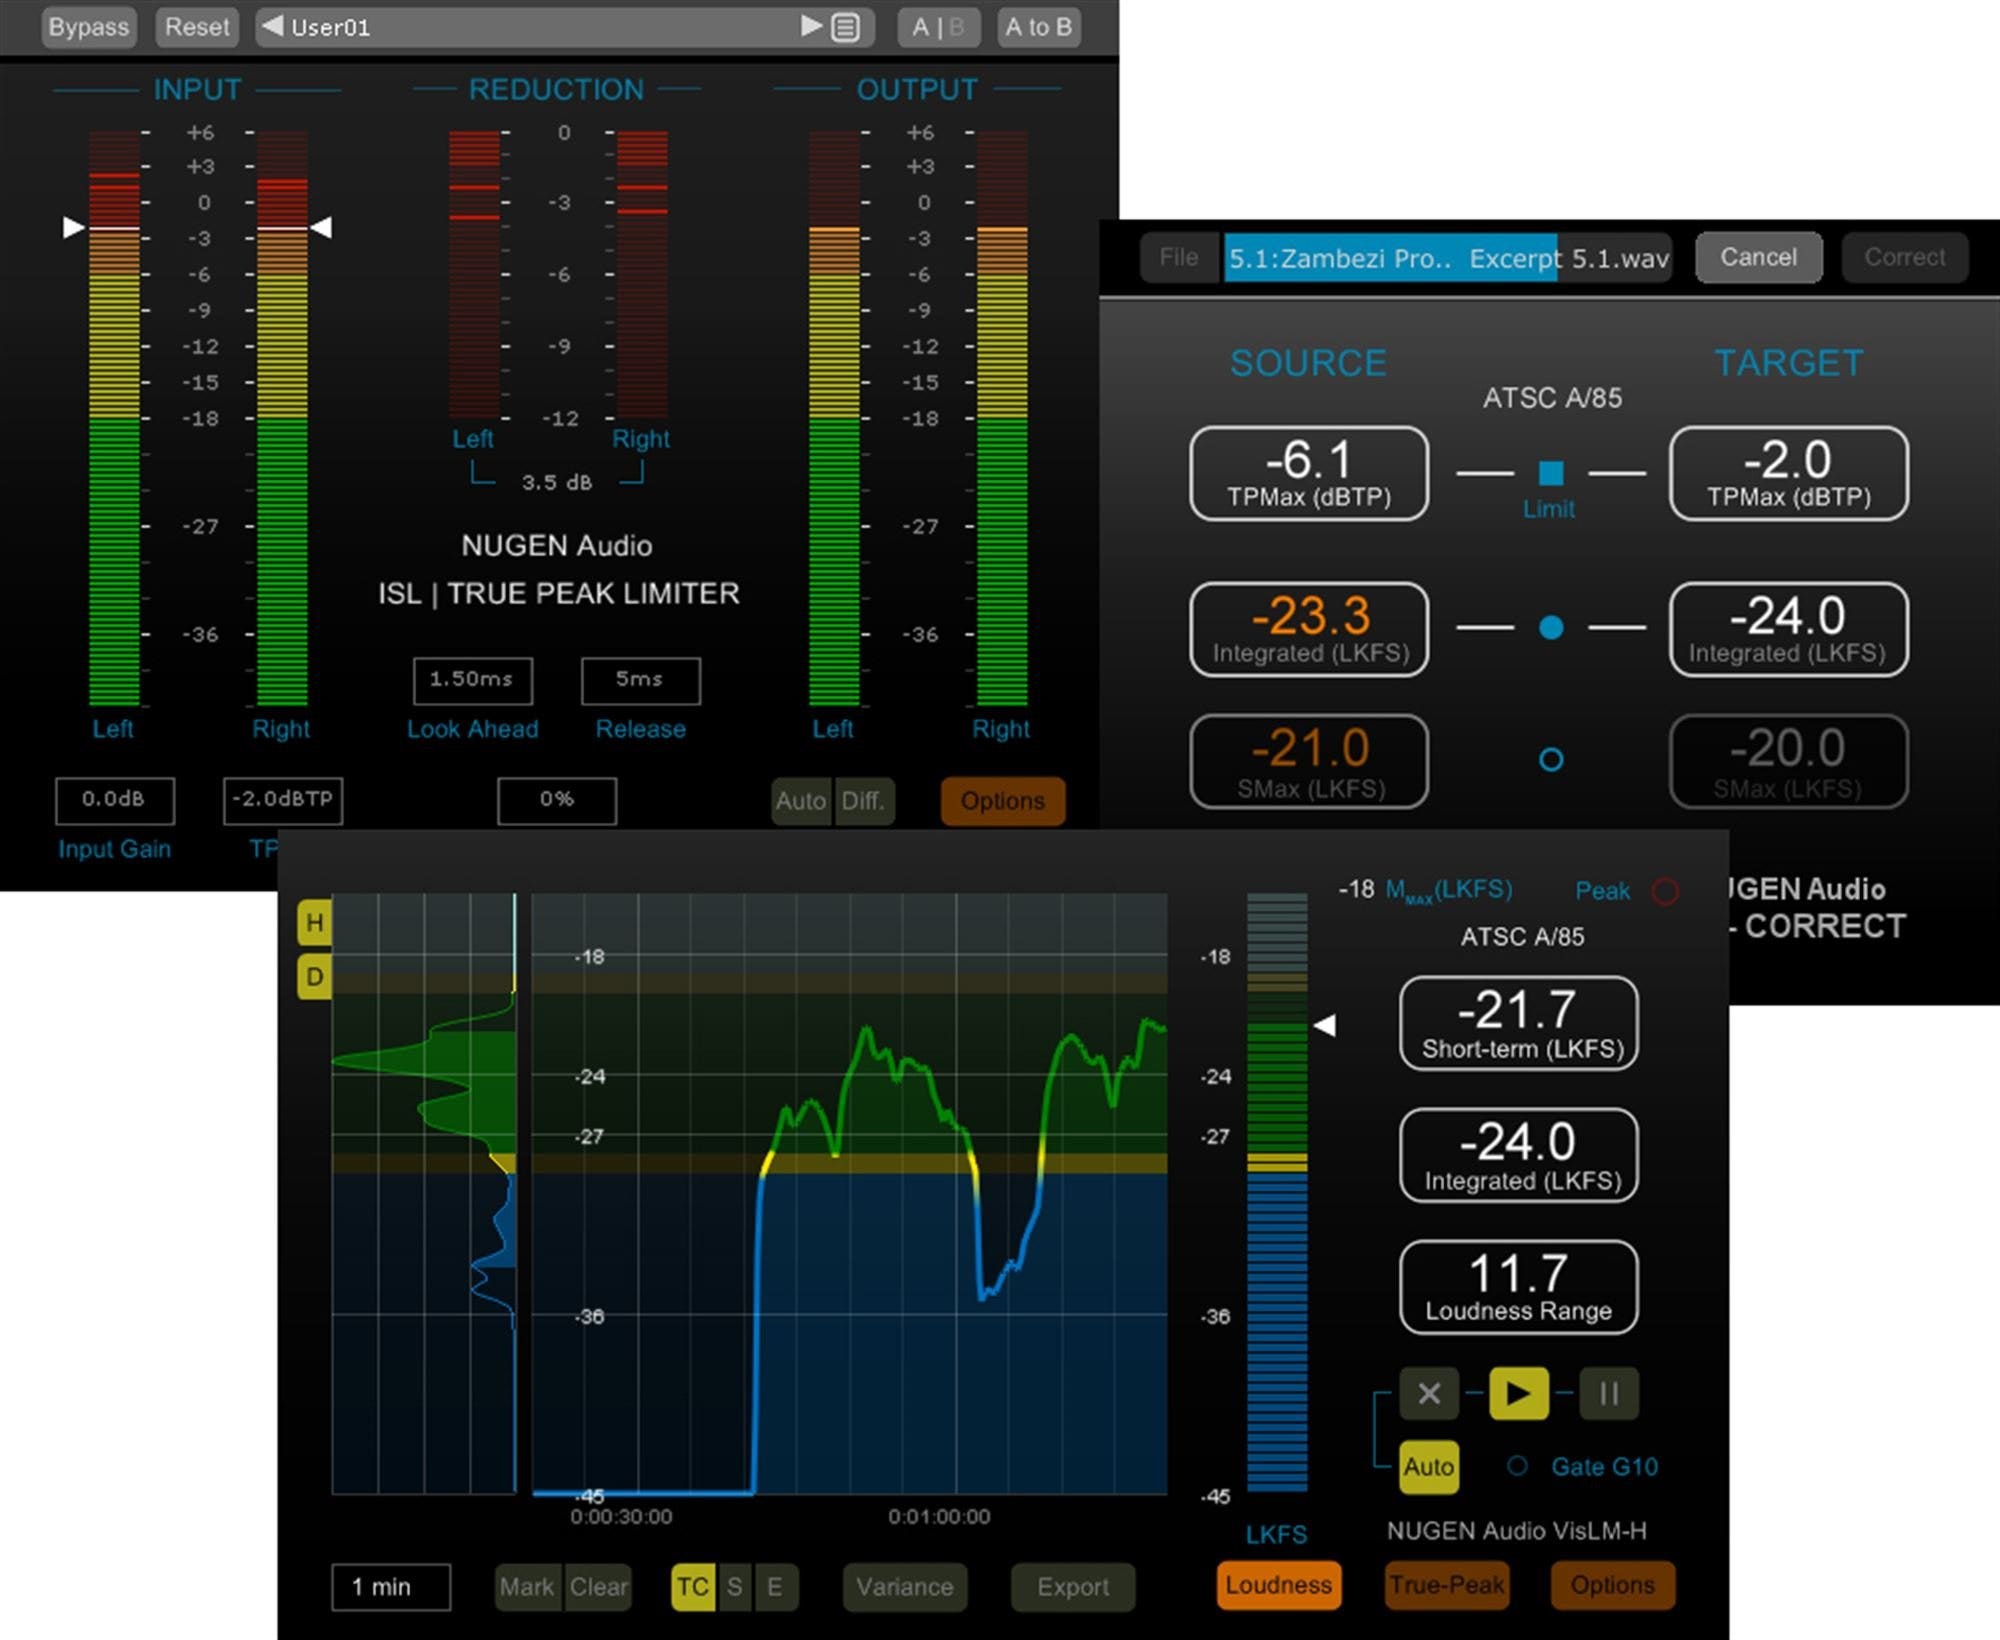Click the Mmax (LKFS) label
Image resolution: width=2000 pixels, height=1640 pixels.
(1449, 890)
